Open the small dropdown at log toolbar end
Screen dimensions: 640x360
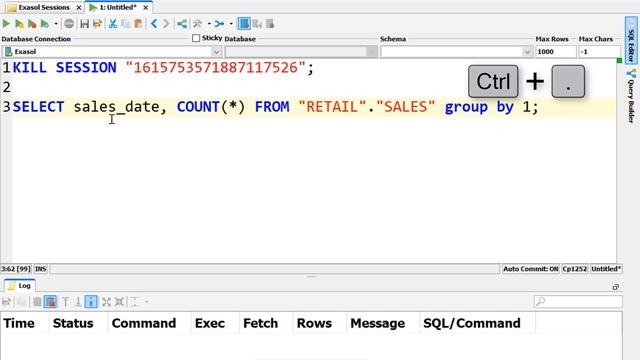point(147,302)
